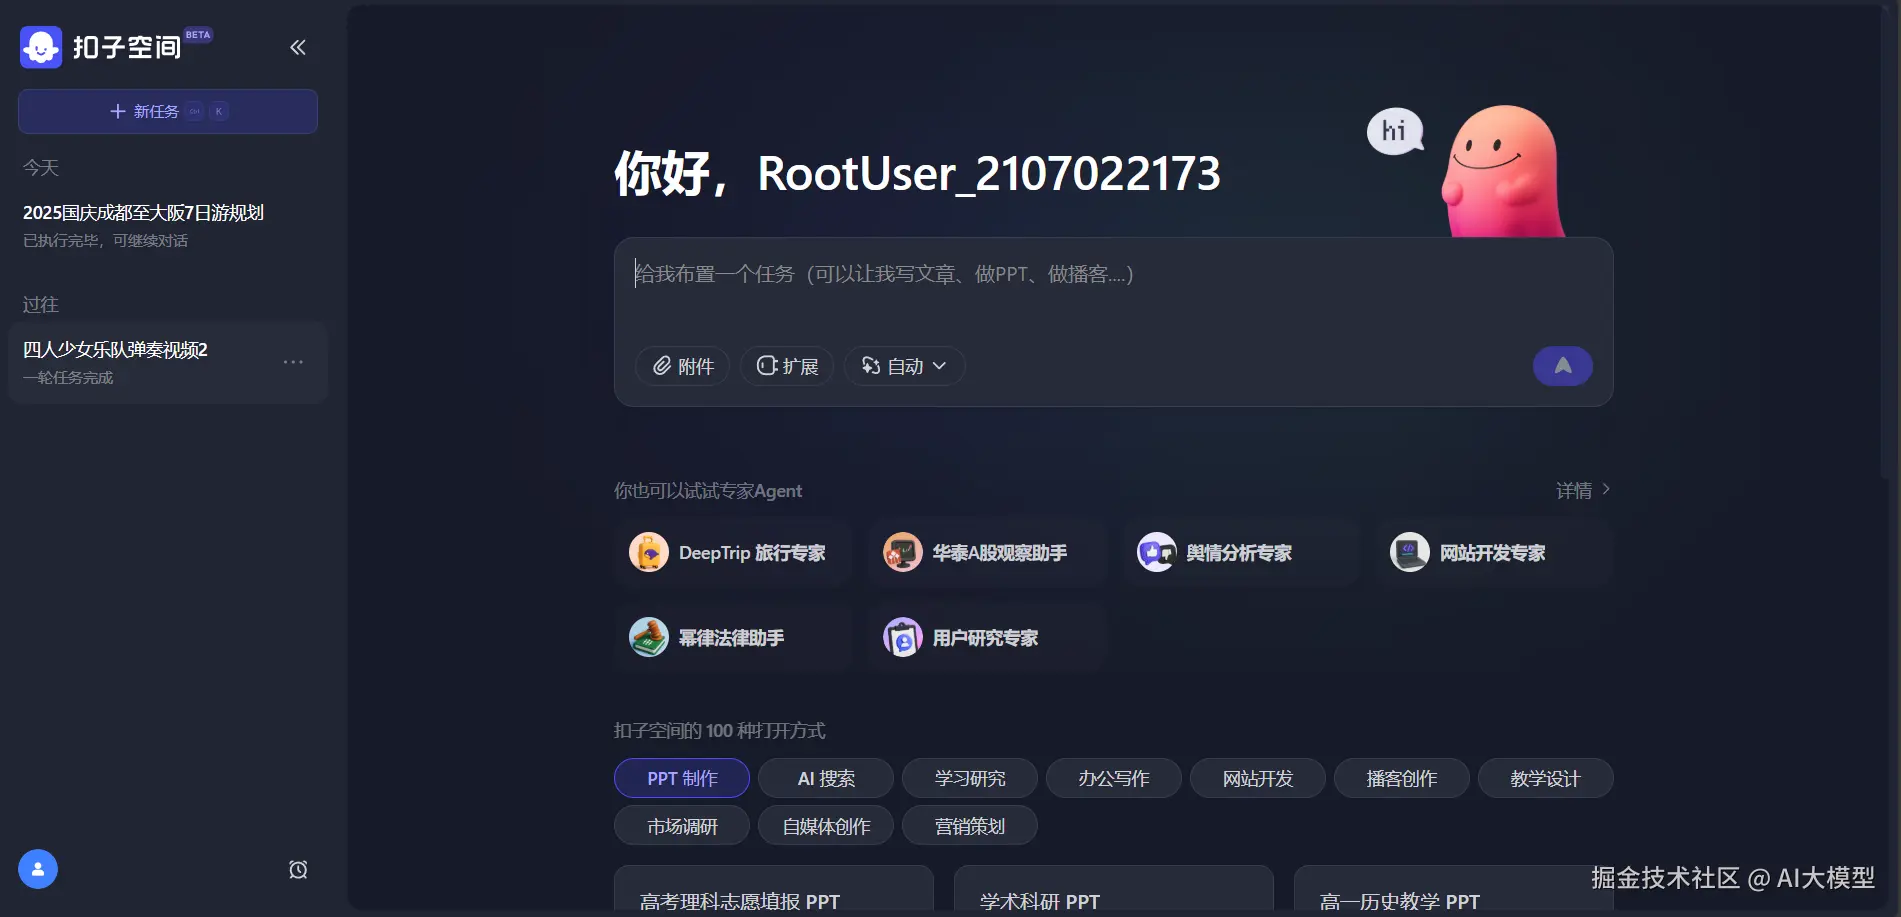
Task: Click the 舆情分析专家 label
Action: (x=1239, y=553)
